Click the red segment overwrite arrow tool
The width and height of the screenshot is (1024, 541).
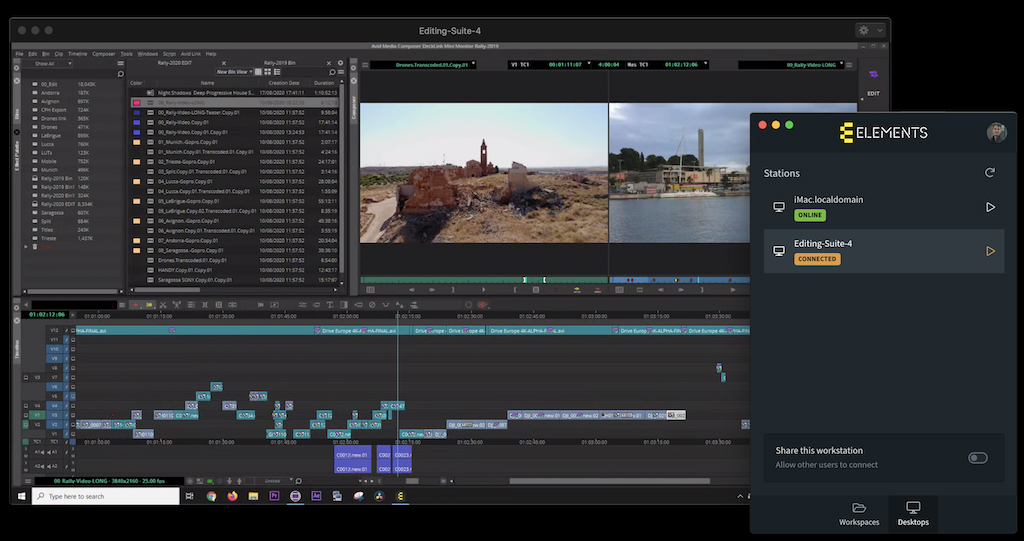(x=136, y=304)
